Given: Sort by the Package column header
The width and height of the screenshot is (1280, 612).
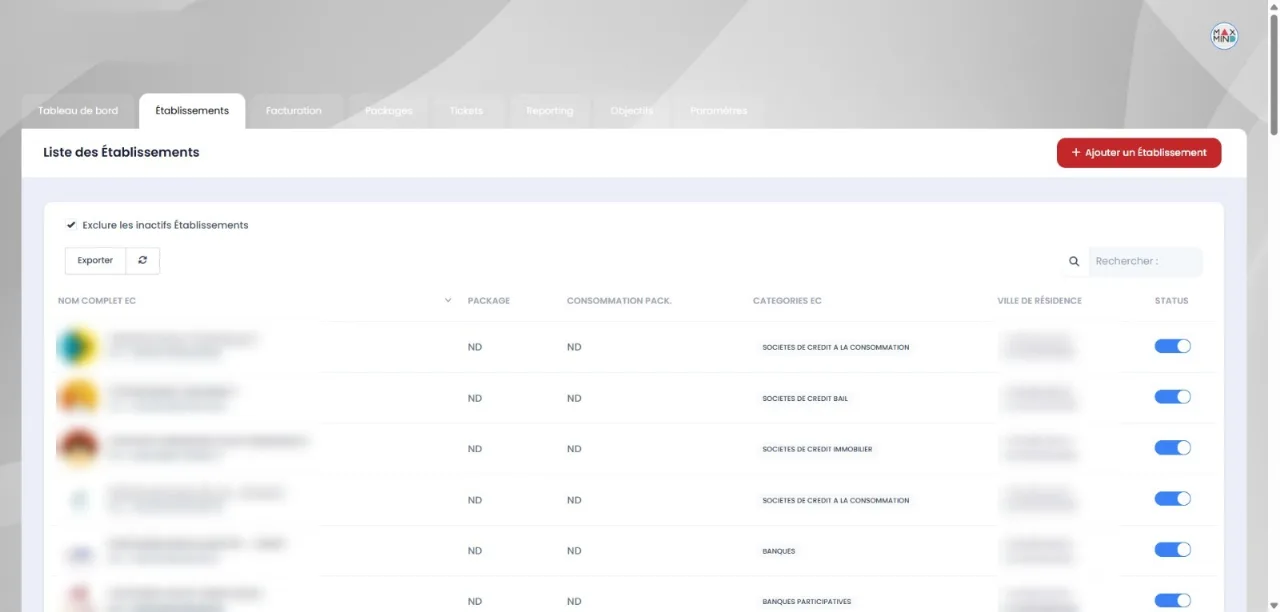Looking at the screenshot, I should tap(489, 301).
